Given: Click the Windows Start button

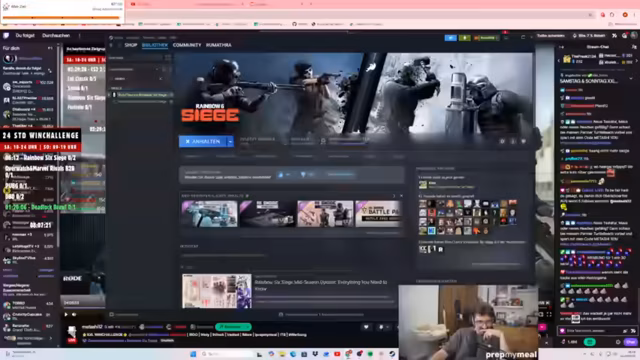Looking at the screenshot, I should 193,354.
